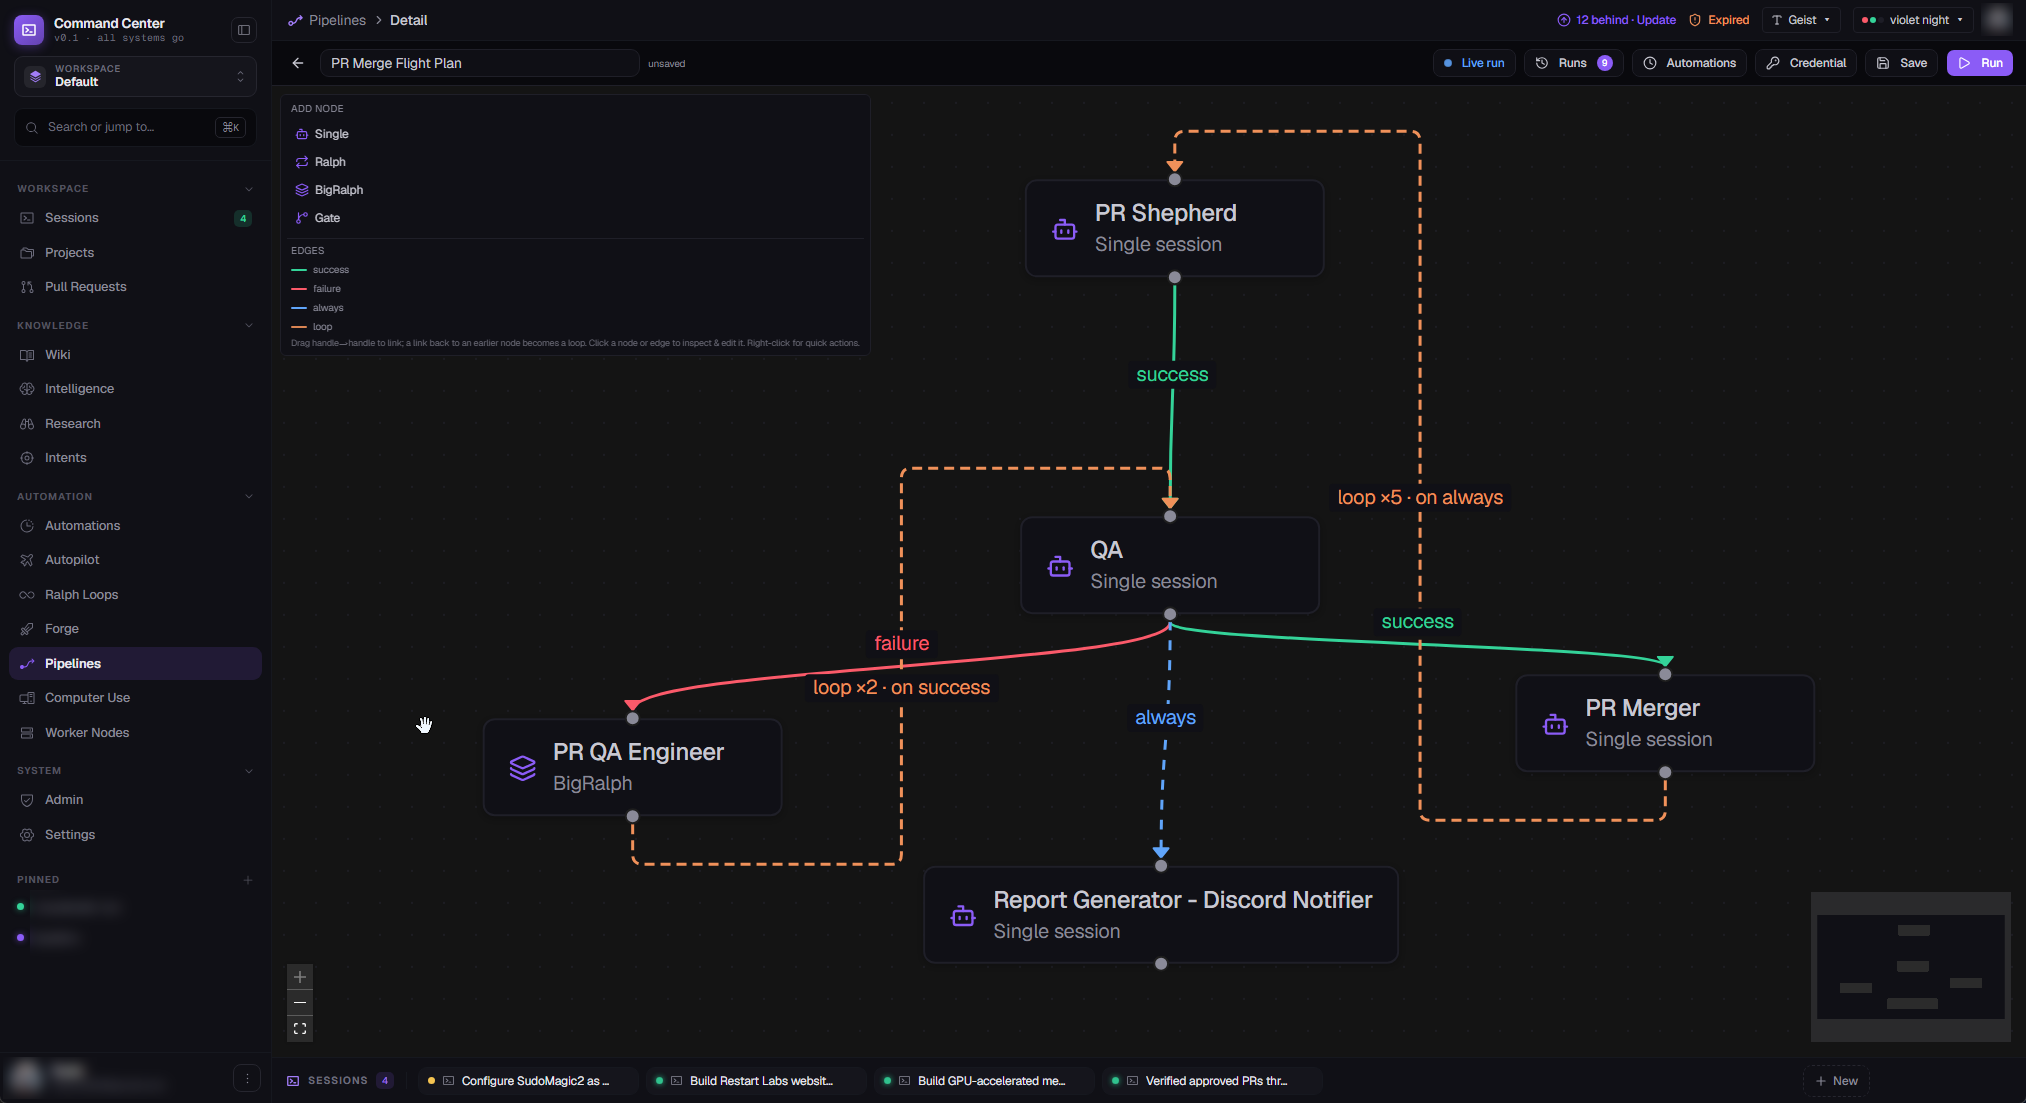
Task: Open the Automations toolbar button
Action: (x=1689, y=63)
